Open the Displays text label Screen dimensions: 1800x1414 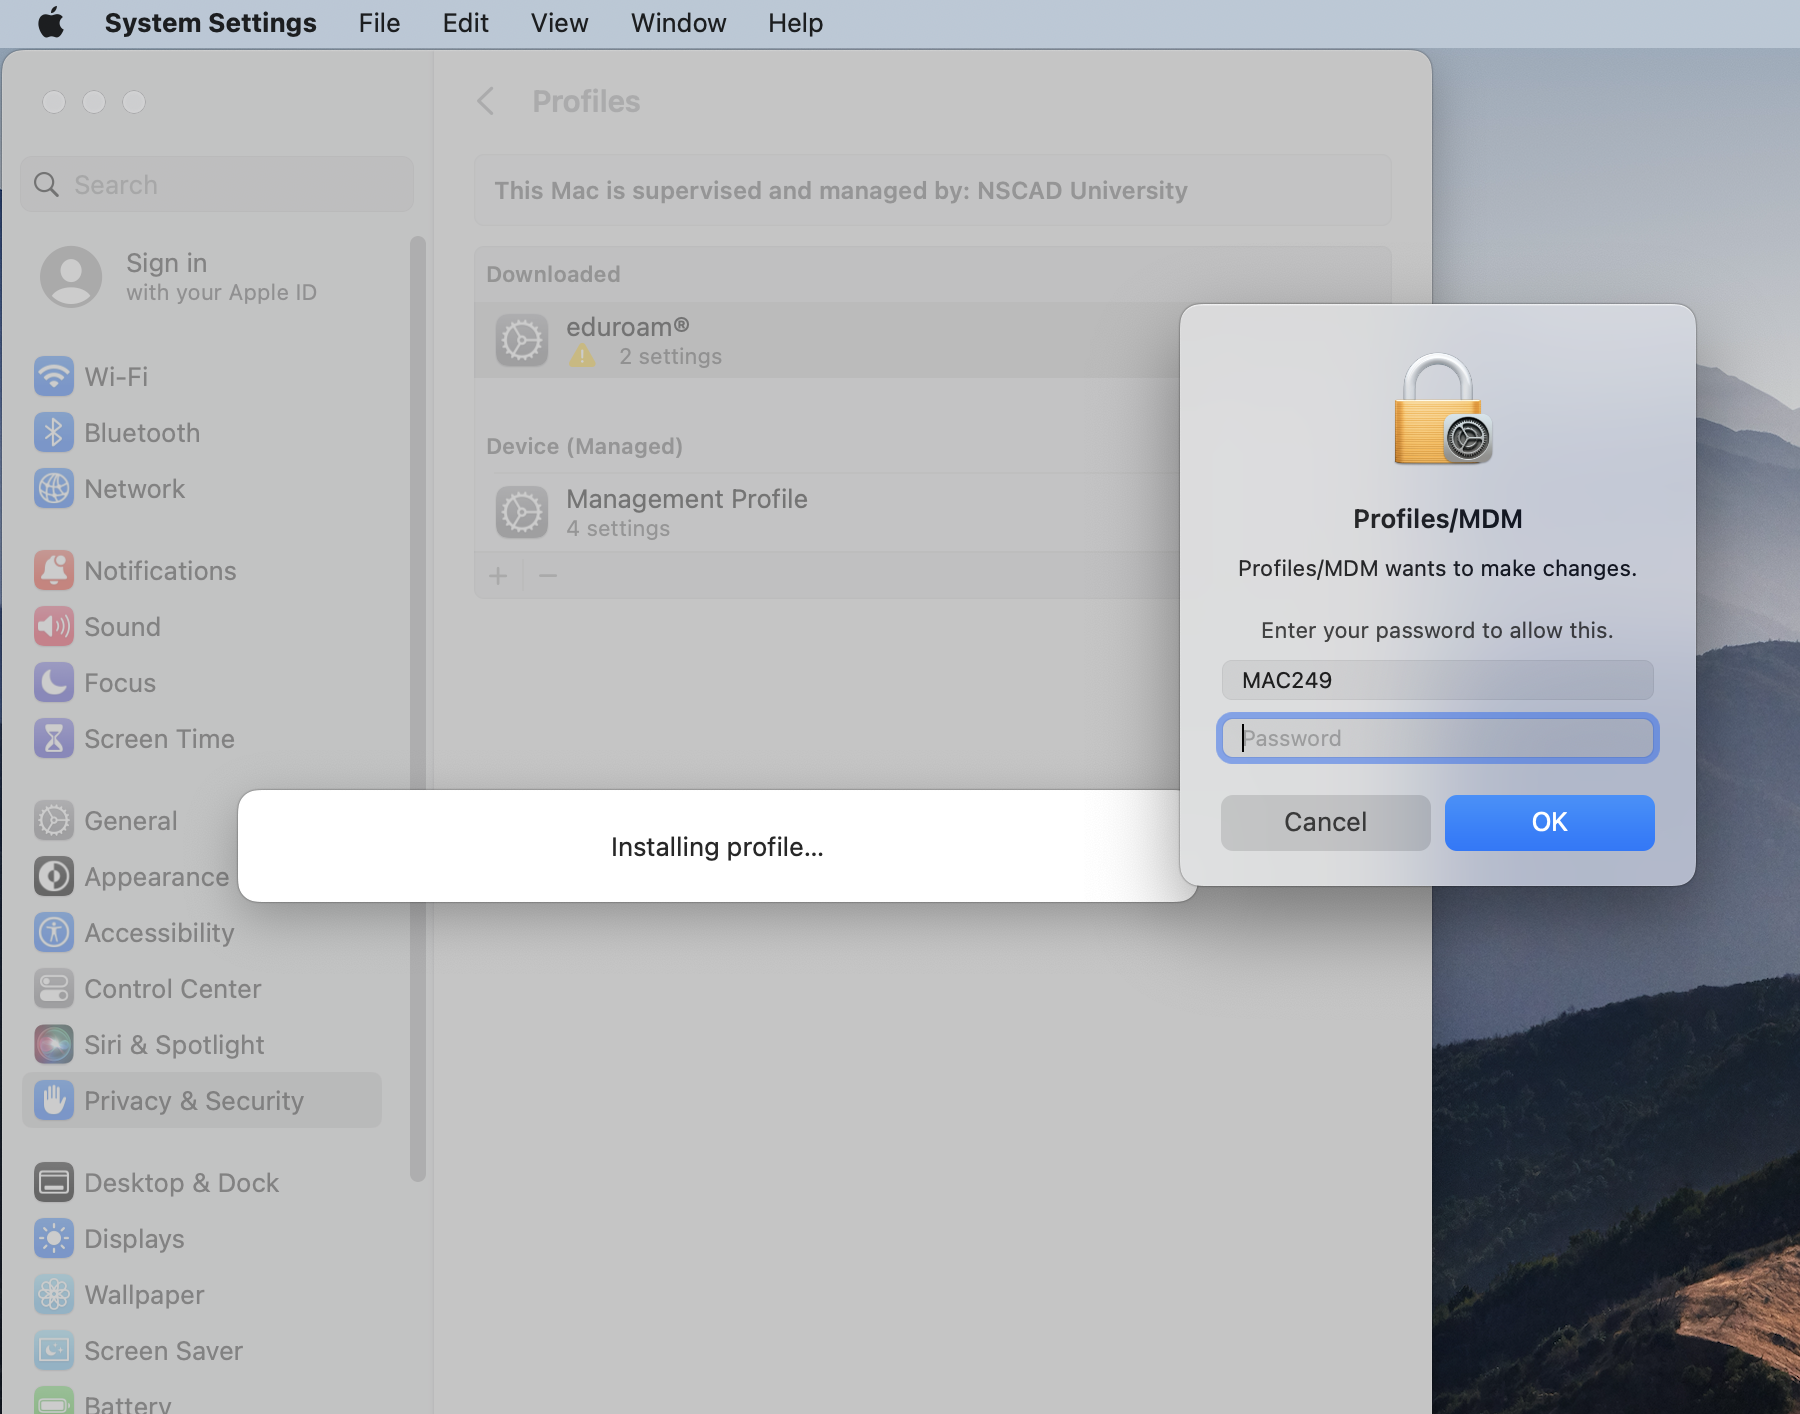point(134,1238)
